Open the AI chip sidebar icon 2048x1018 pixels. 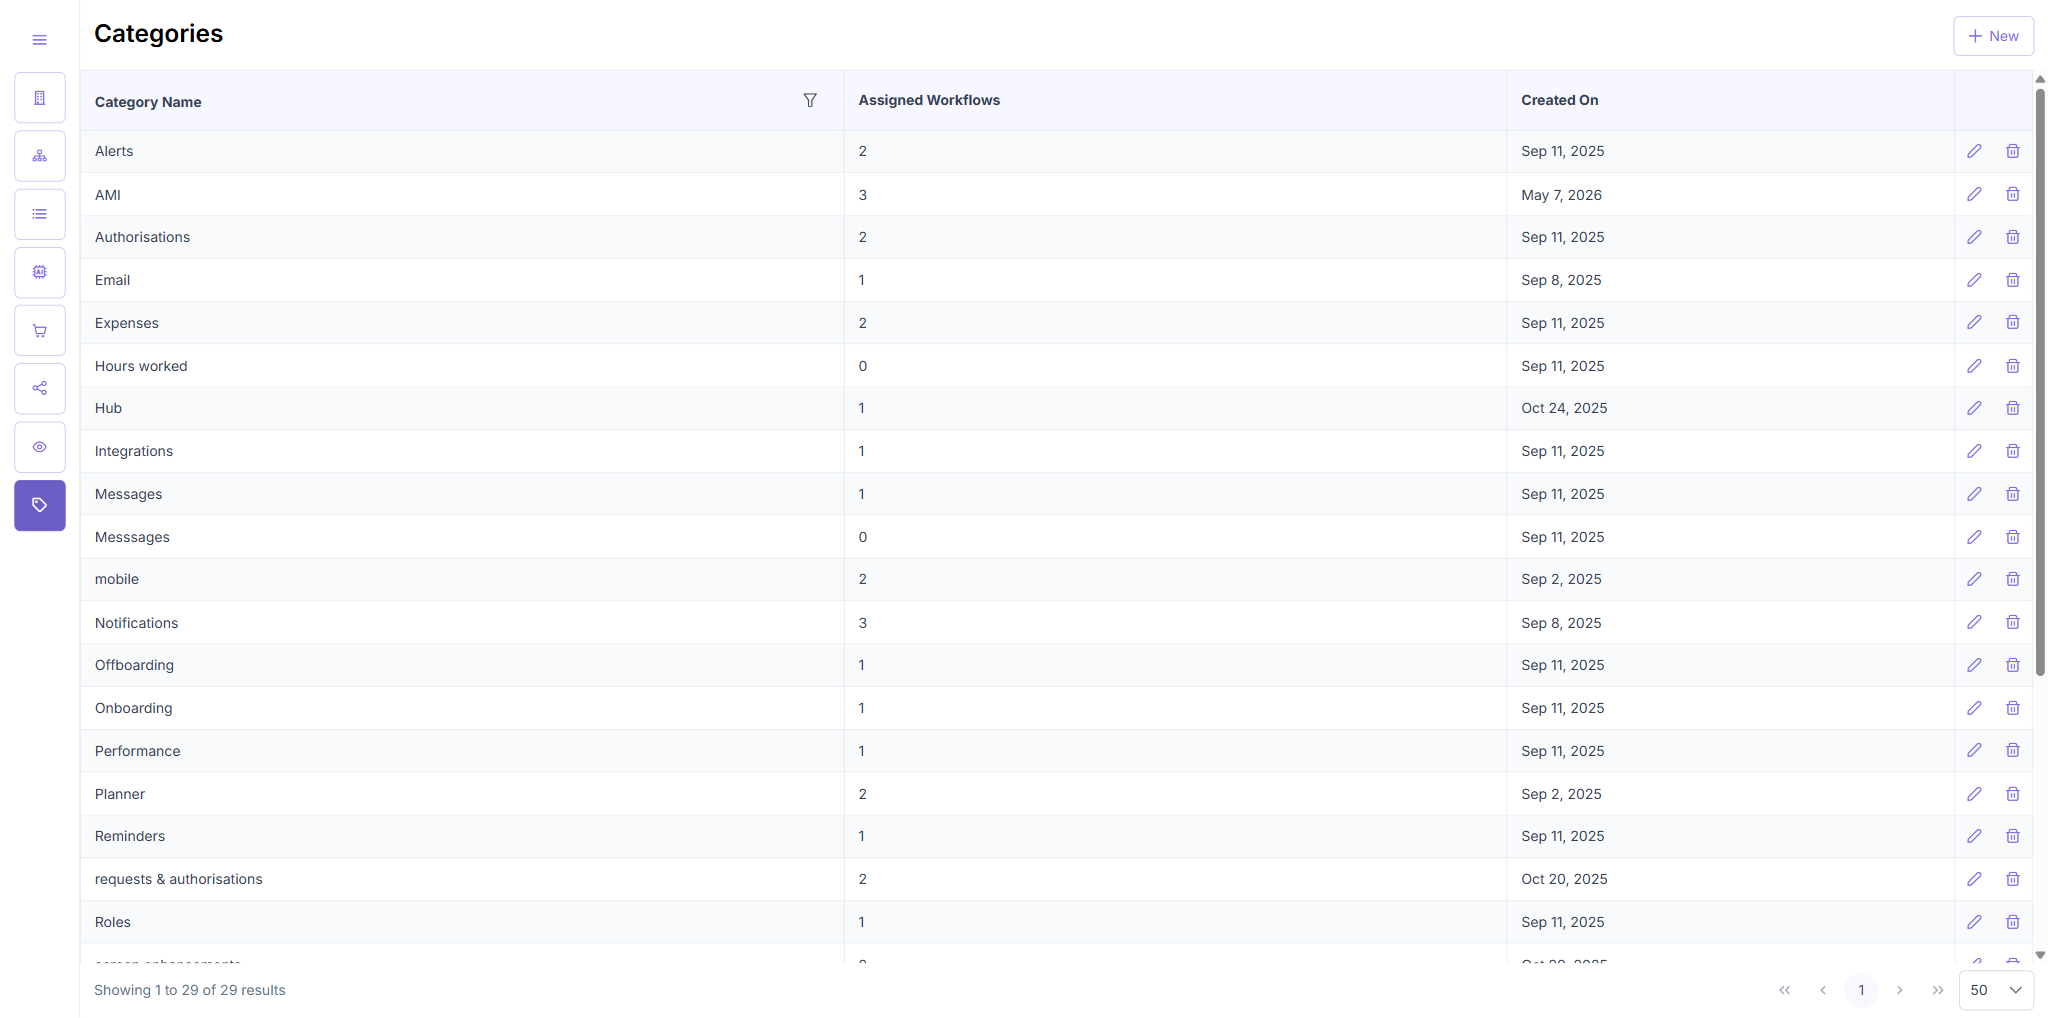pos(40,272)
